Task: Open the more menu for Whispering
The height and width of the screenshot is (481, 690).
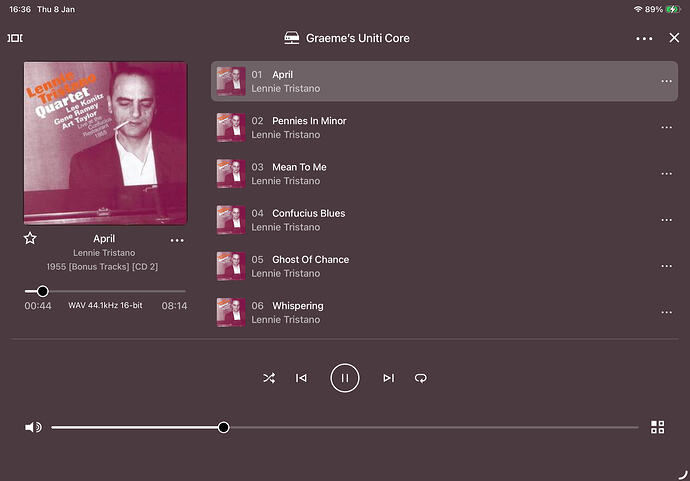Action: 666,312
